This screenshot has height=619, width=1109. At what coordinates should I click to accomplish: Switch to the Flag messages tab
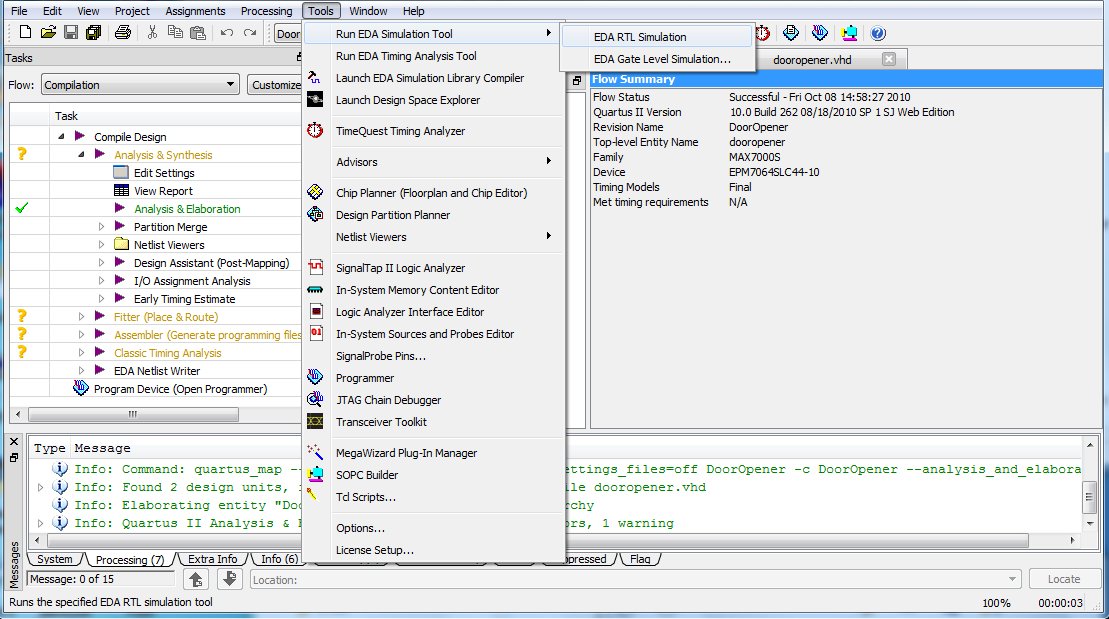click(x=640, y=559)
